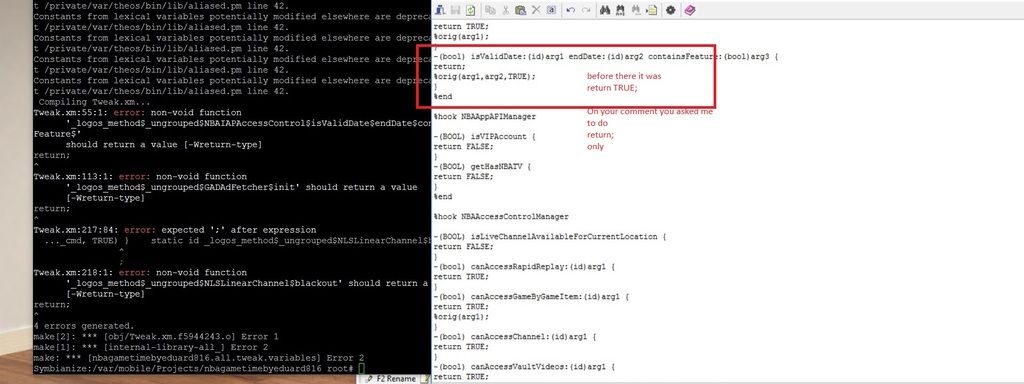Click '4 errors generated.' in terminal
1024x384 pixels.
pos(84,326)
